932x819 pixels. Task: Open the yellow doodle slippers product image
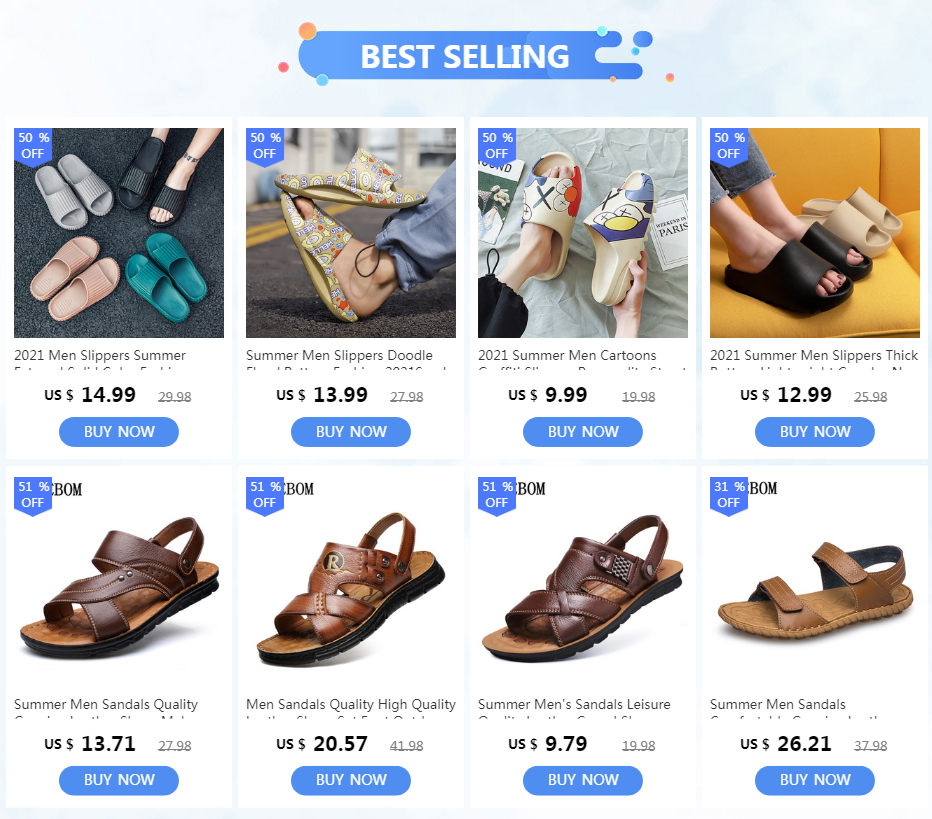(x=351, y=233)
